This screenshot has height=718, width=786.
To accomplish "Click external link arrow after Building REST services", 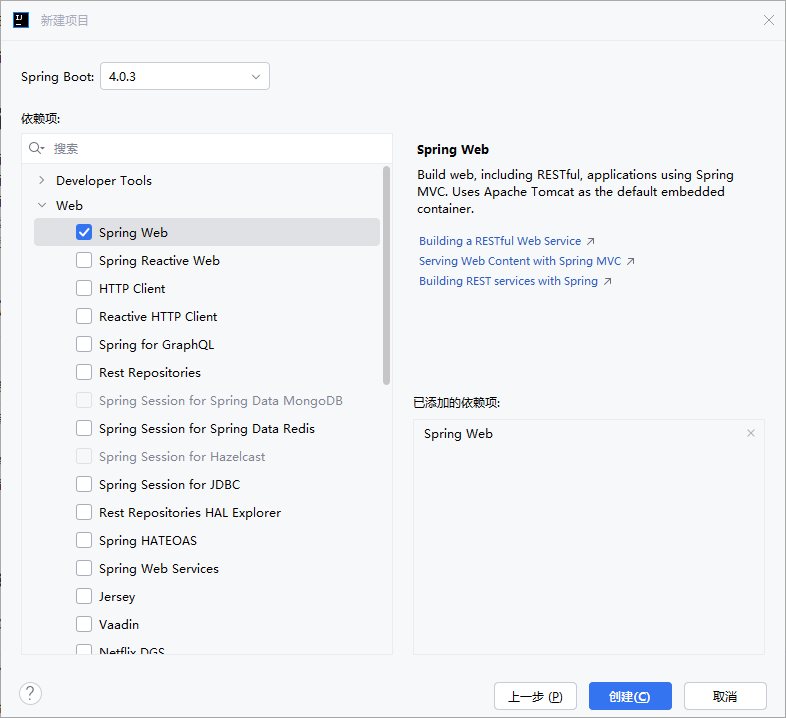I will pos(607,281).
